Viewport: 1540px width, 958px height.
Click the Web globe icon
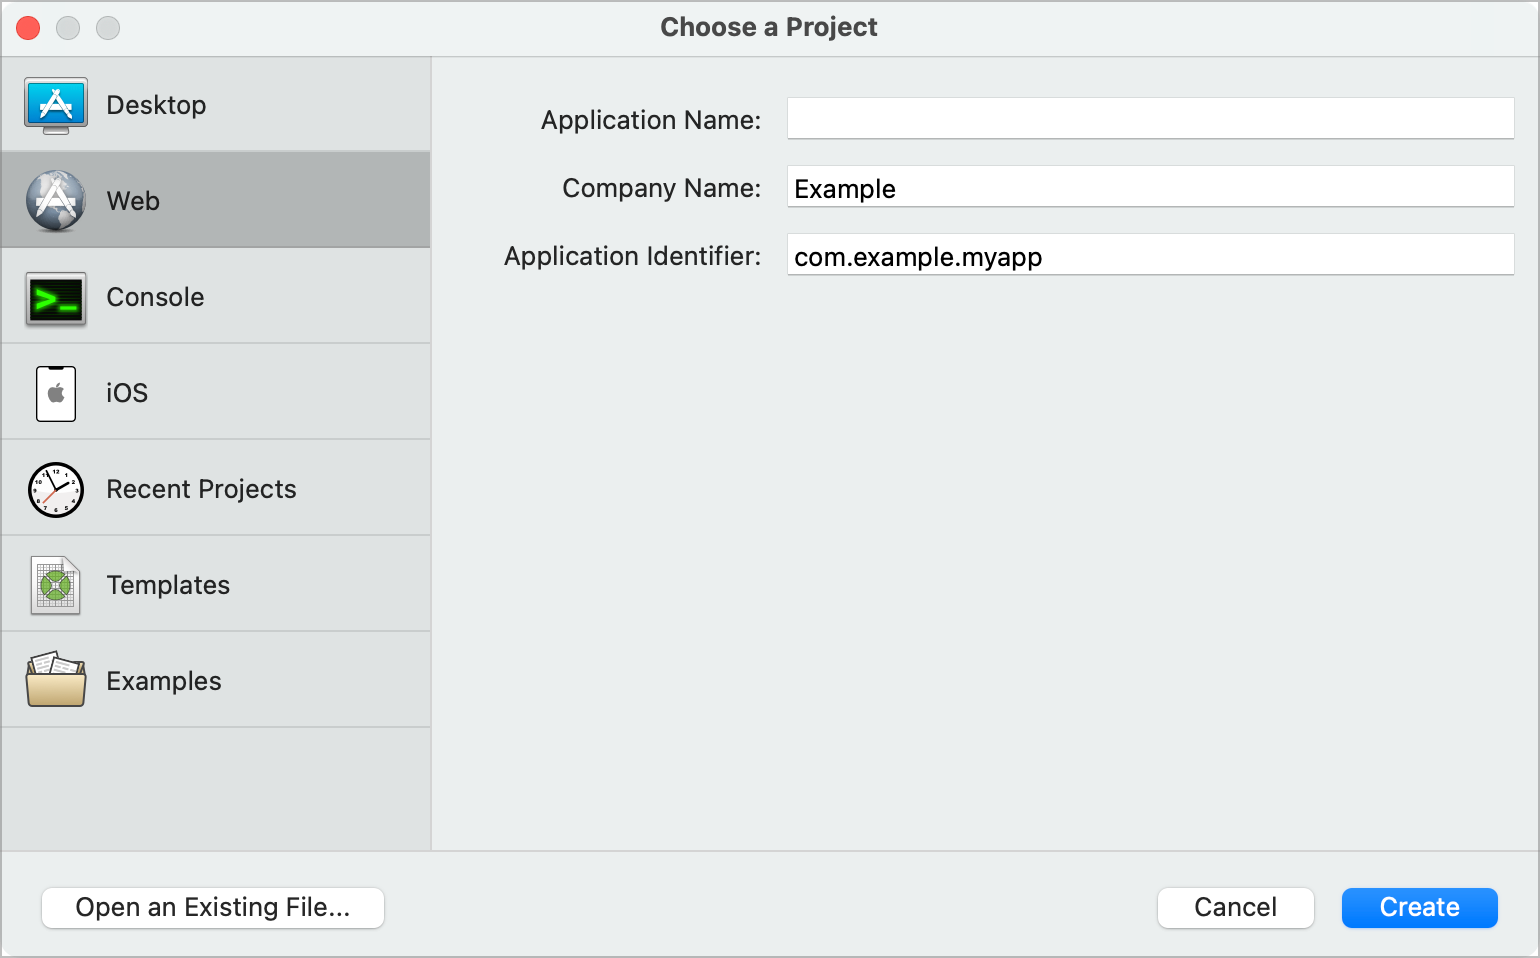56,201
